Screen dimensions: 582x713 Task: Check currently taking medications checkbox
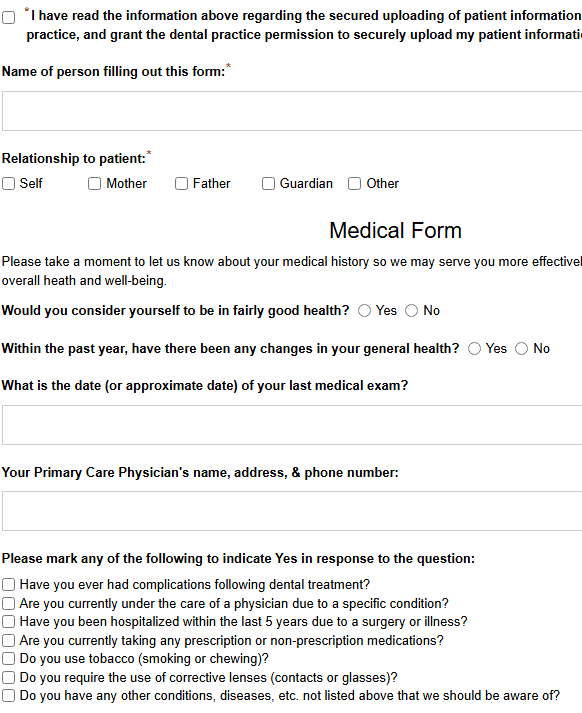[9, 641]
